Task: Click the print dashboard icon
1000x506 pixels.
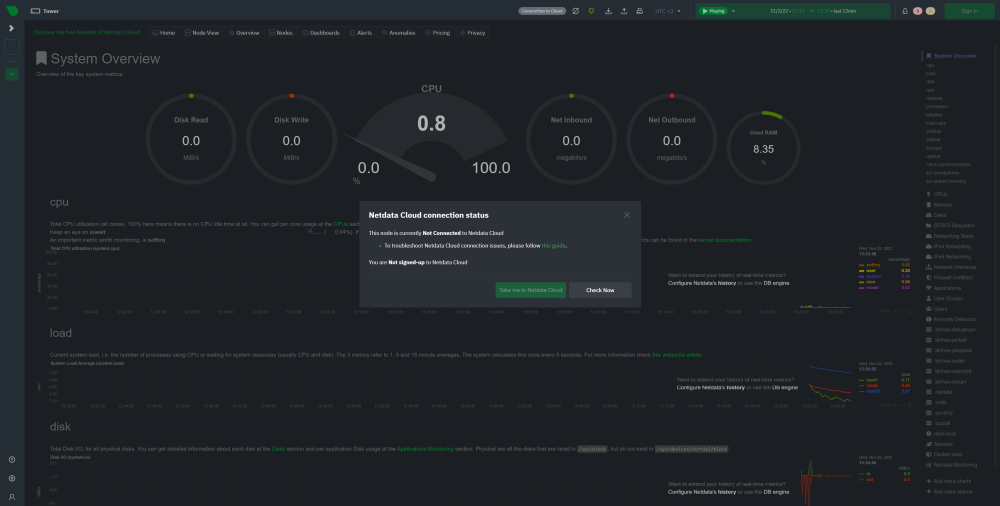Action: [x=640, y=11]
